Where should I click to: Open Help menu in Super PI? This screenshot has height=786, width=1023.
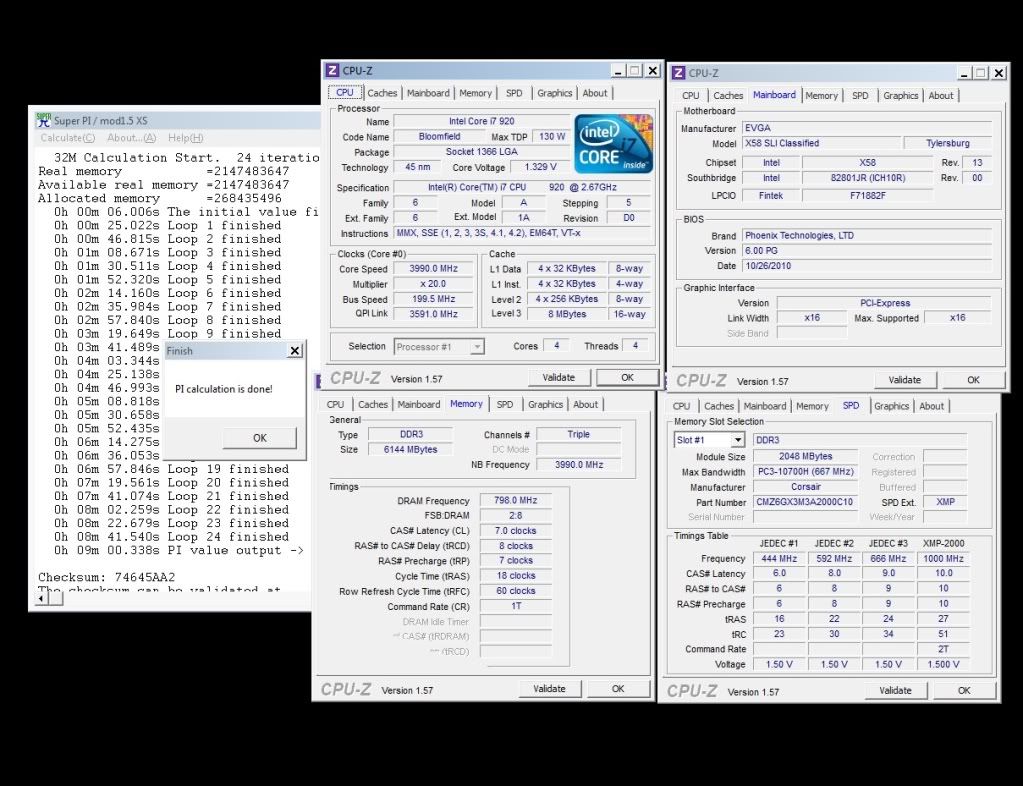tap(186, 138)
